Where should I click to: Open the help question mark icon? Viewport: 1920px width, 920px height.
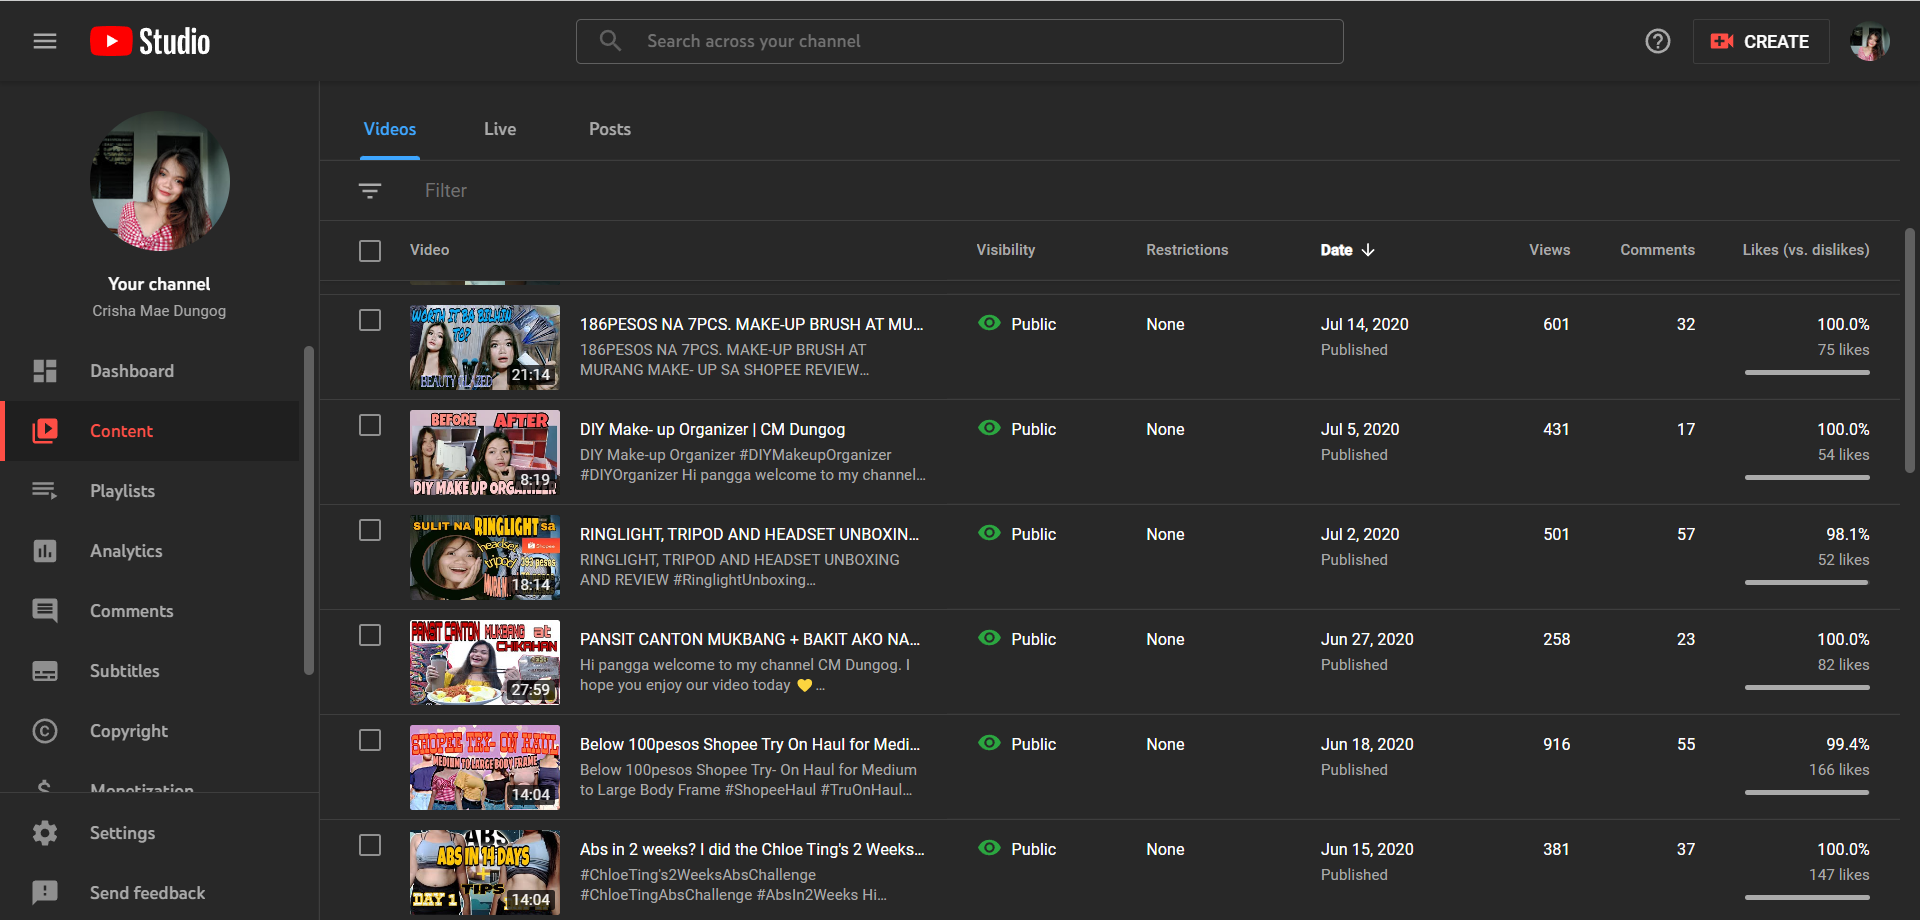tap(1657, 41)
